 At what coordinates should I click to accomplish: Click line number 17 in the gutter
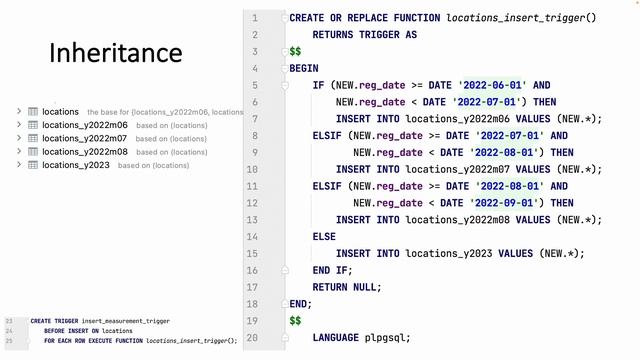point(252,287)
